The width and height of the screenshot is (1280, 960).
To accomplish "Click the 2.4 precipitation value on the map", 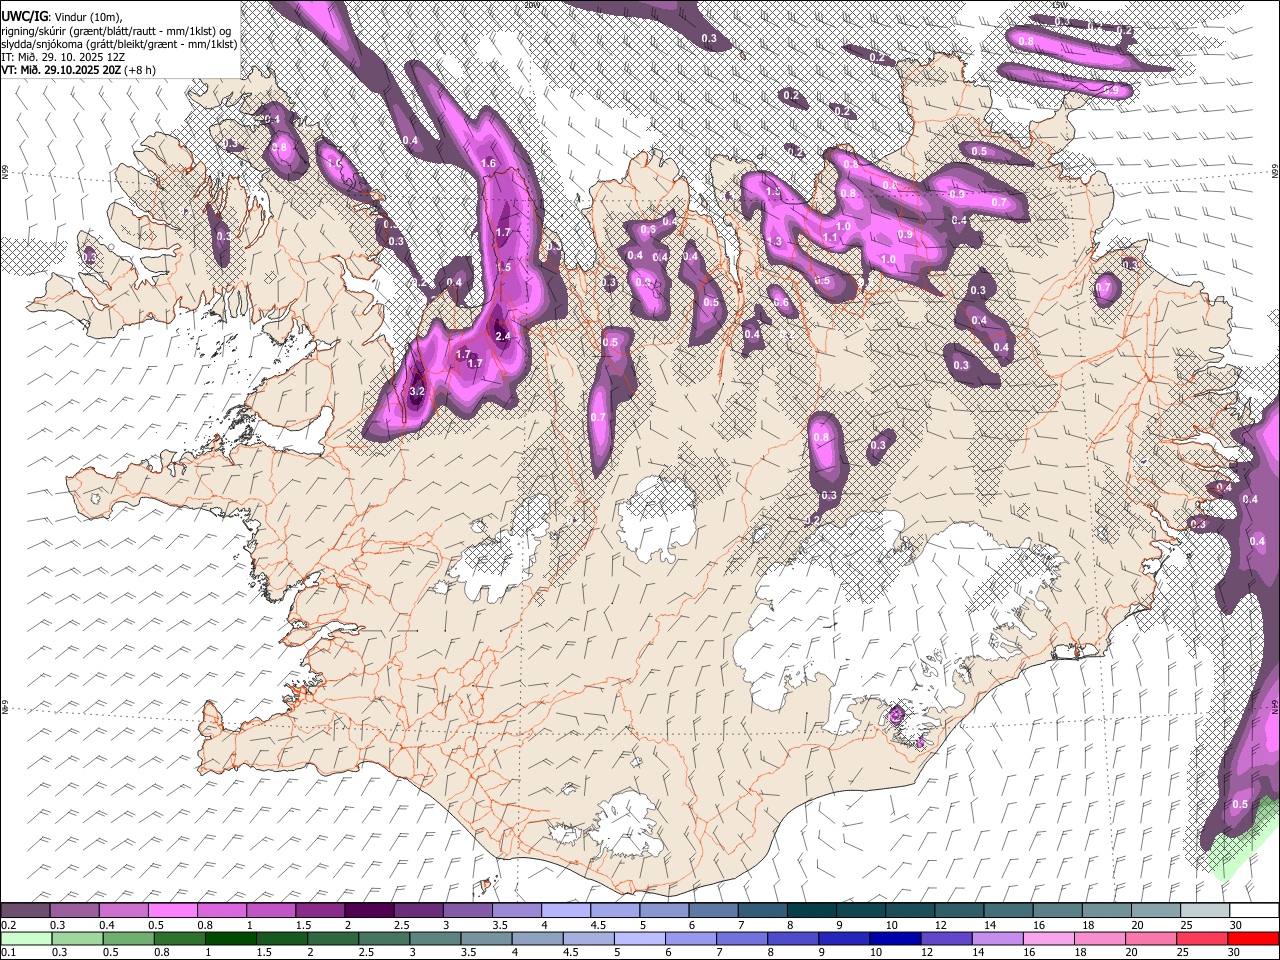I will pos(503,336).
